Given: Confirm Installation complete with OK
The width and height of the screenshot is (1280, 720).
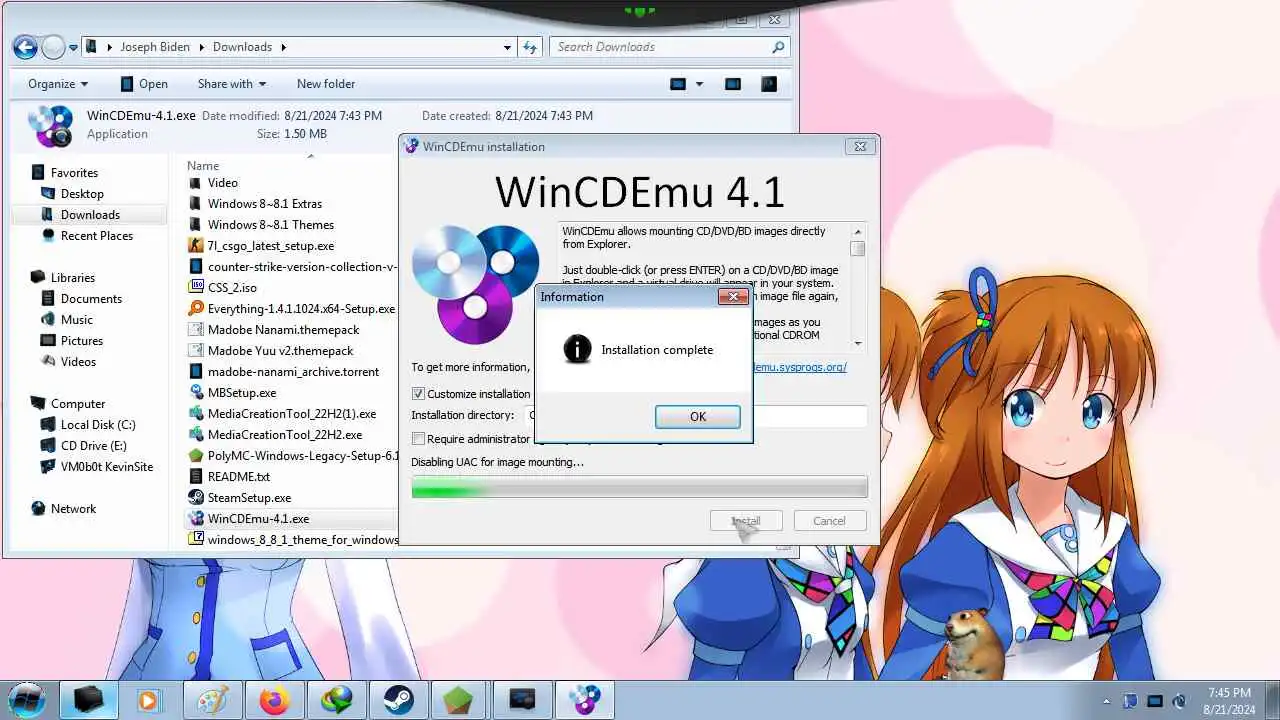Looking at the screenshot, I should tap(698, 417).
